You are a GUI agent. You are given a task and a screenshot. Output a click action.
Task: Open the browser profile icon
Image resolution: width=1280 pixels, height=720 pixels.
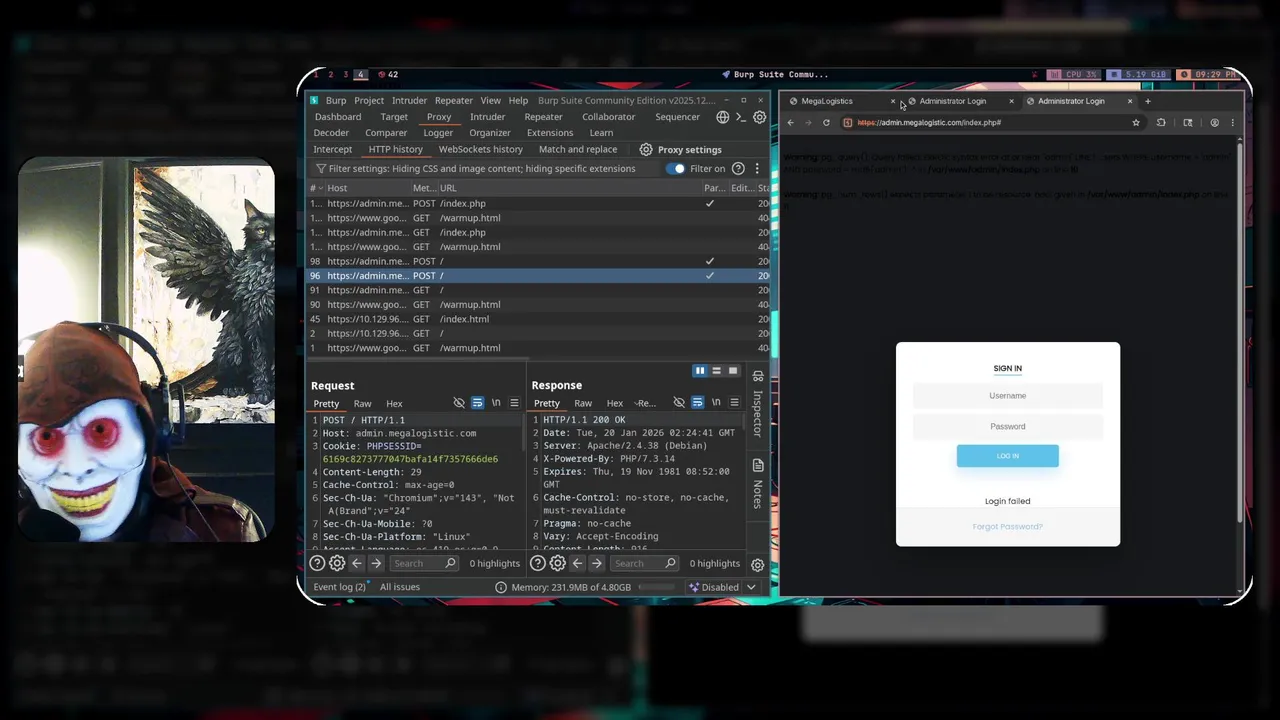click(1215, 123)
